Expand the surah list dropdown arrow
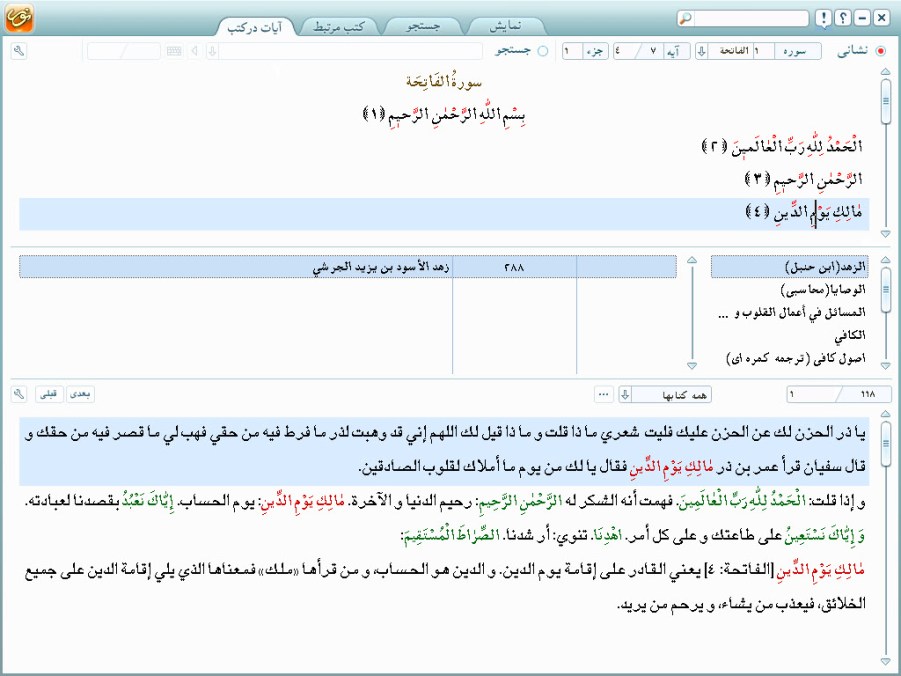 click(702, 51)
